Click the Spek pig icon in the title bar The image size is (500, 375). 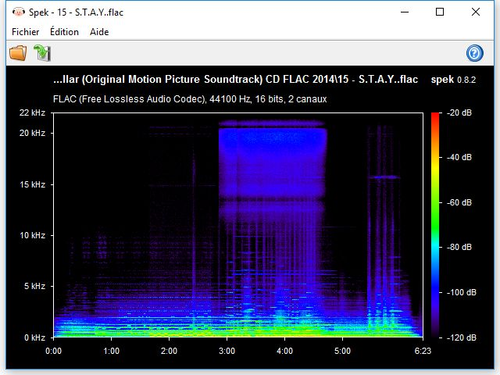tap(18, 12)
